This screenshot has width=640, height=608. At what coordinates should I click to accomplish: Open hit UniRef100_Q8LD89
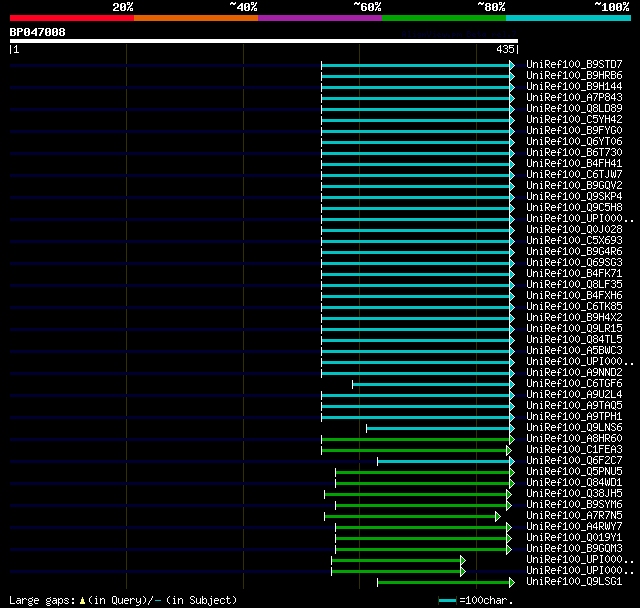tap(574, 109)
